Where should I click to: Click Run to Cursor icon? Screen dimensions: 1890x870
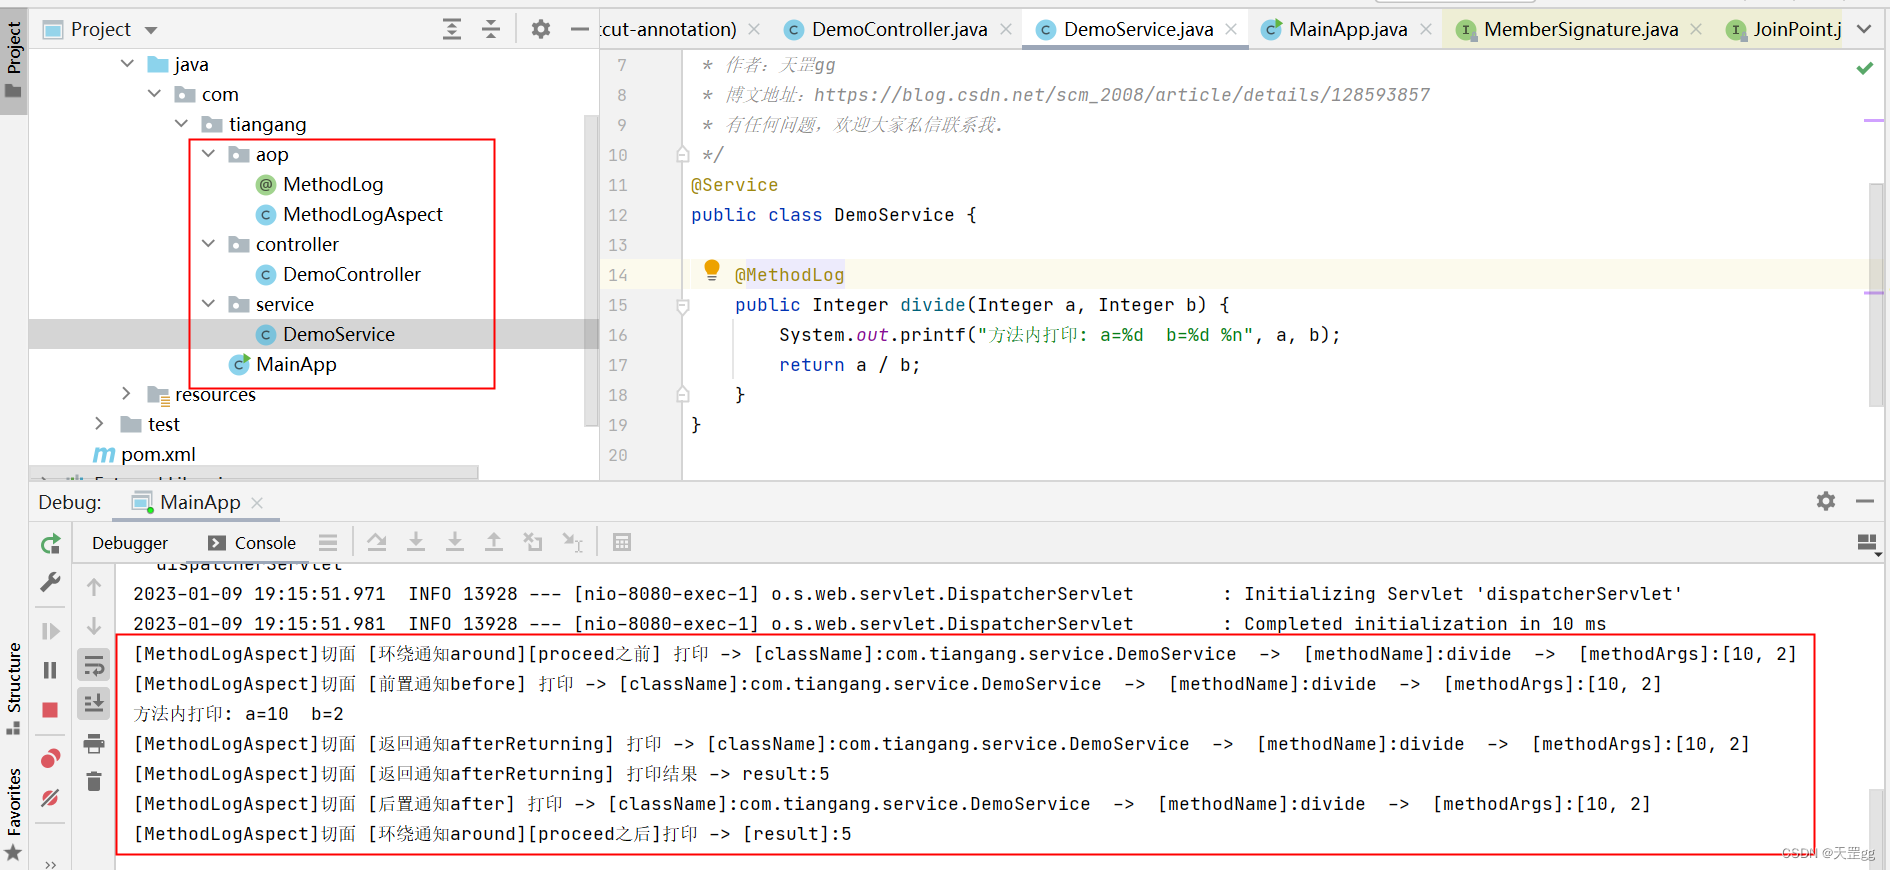pos(573,543)
